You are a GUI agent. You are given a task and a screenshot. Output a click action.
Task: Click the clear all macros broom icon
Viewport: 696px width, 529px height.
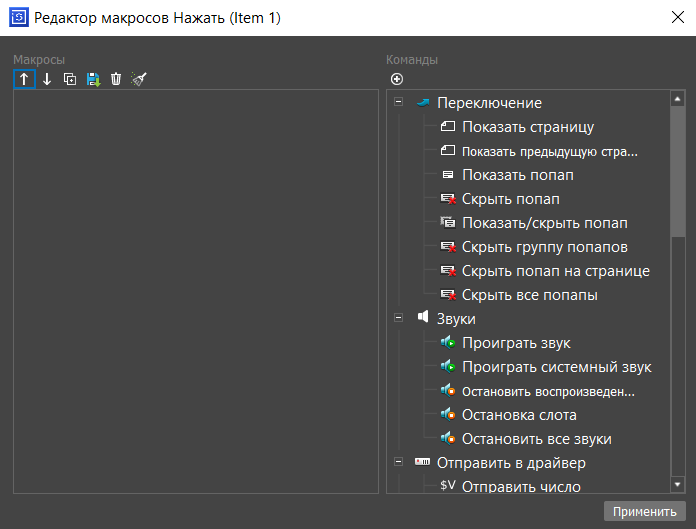(139, 79)
